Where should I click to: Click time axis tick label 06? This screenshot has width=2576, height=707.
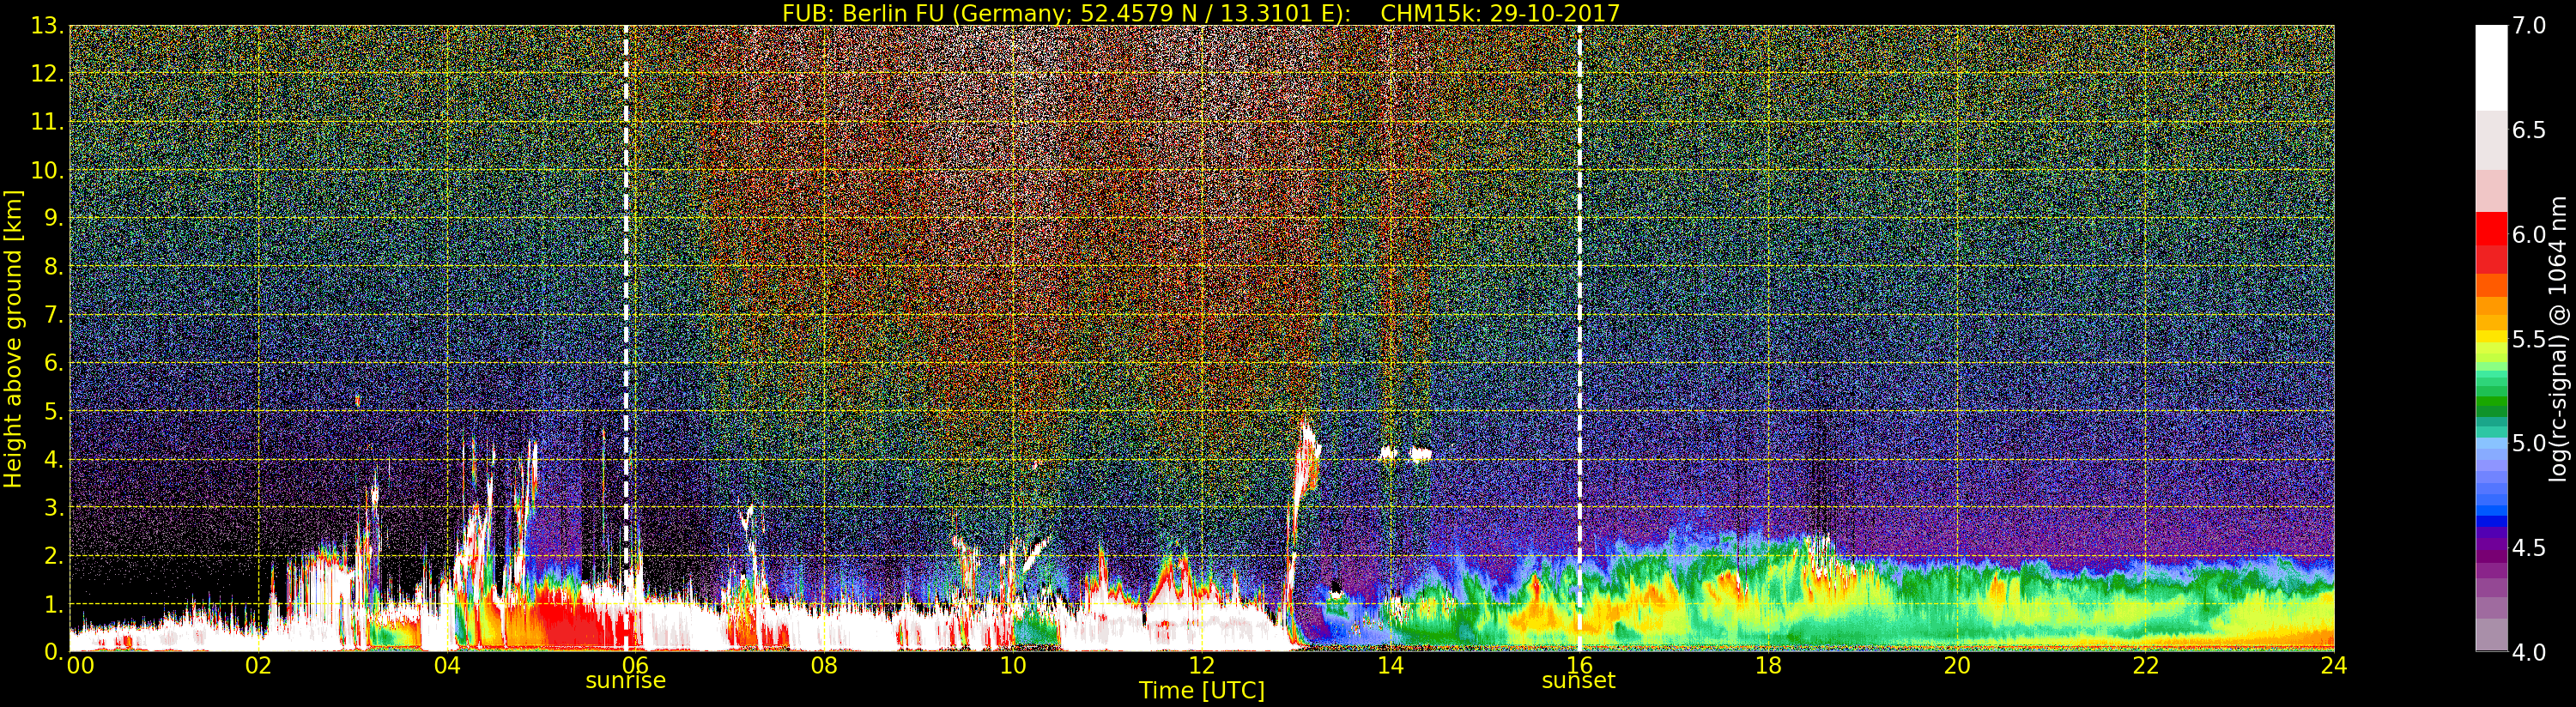pyautogui.click(x=636, y=665)
